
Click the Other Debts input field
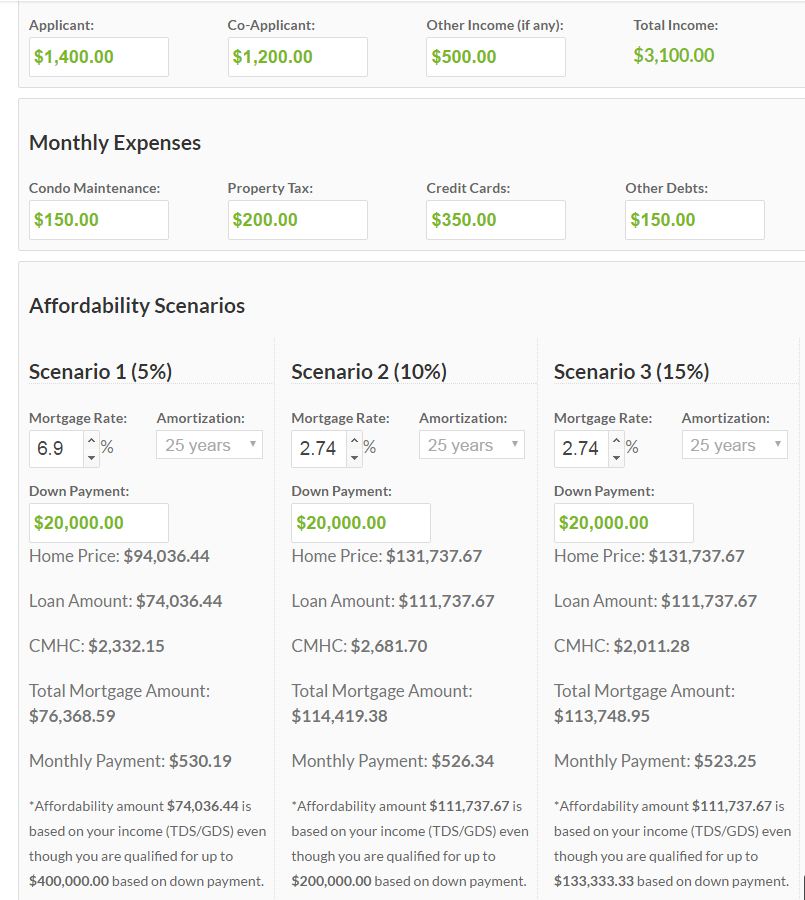point(694,220)
